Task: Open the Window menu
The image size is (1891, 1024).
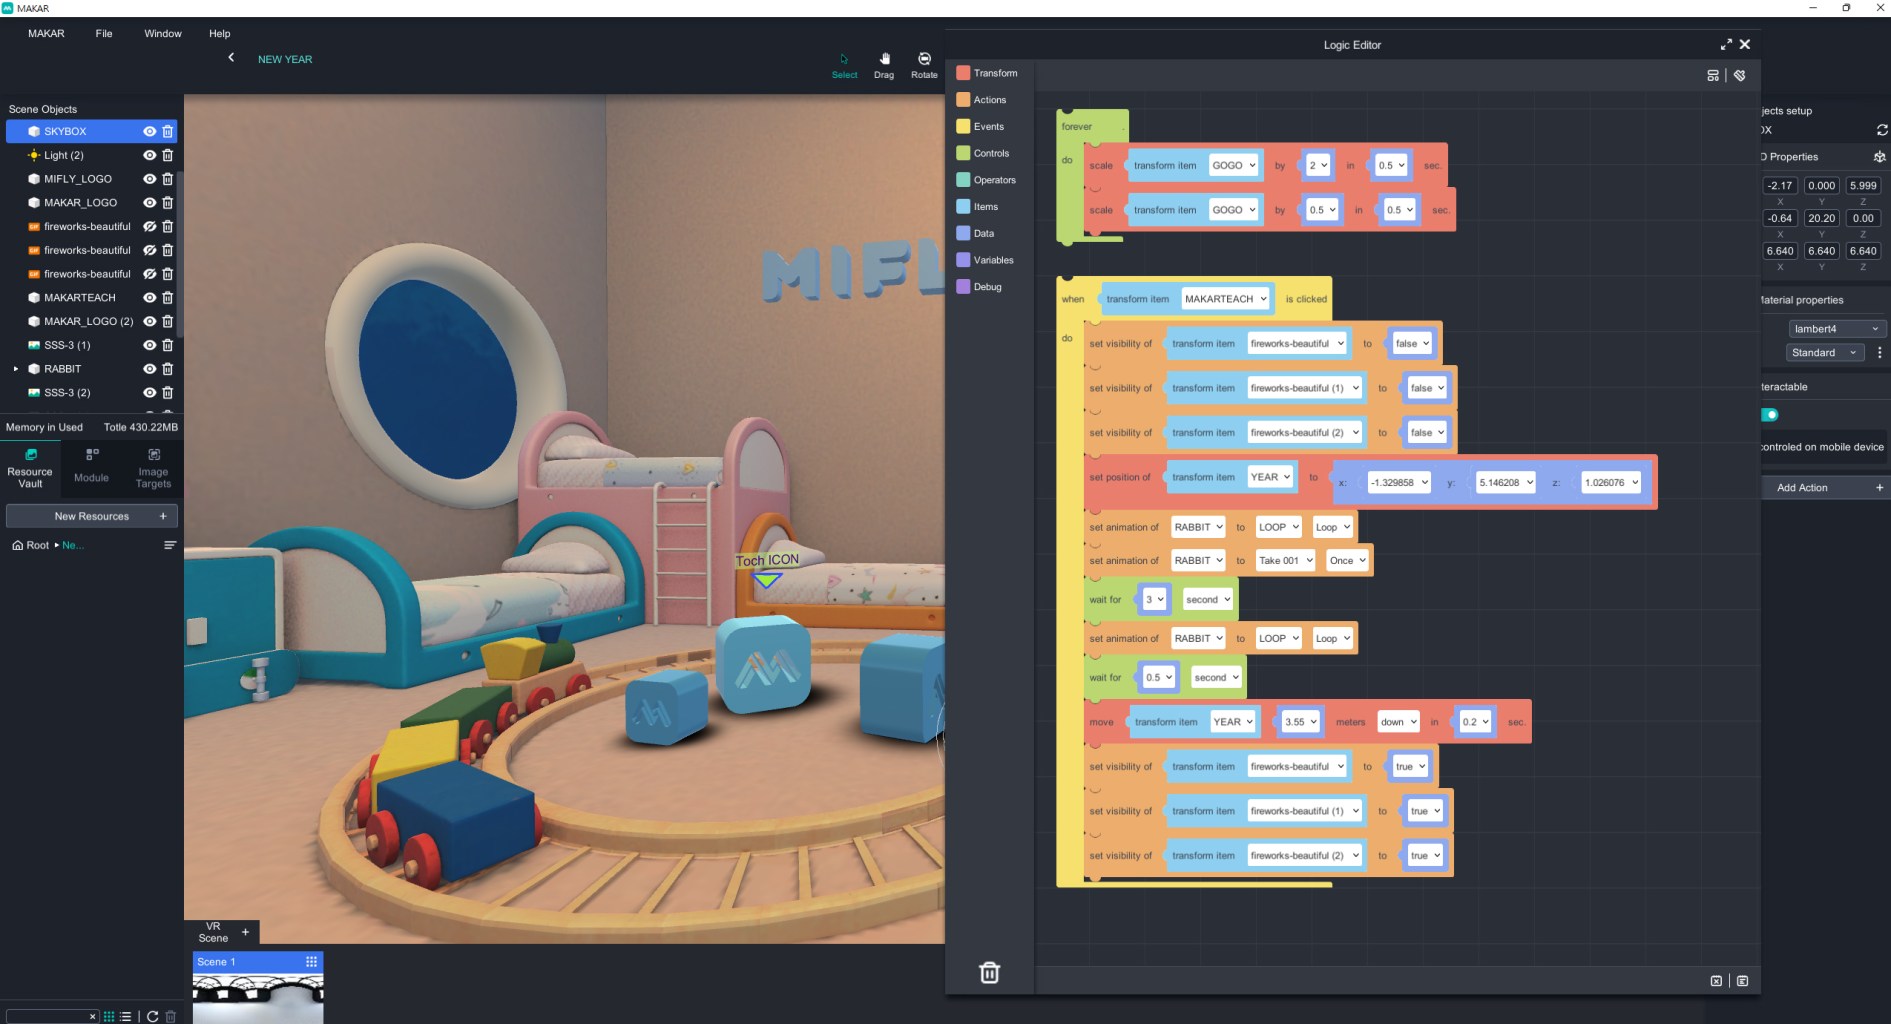Action: 162,34
